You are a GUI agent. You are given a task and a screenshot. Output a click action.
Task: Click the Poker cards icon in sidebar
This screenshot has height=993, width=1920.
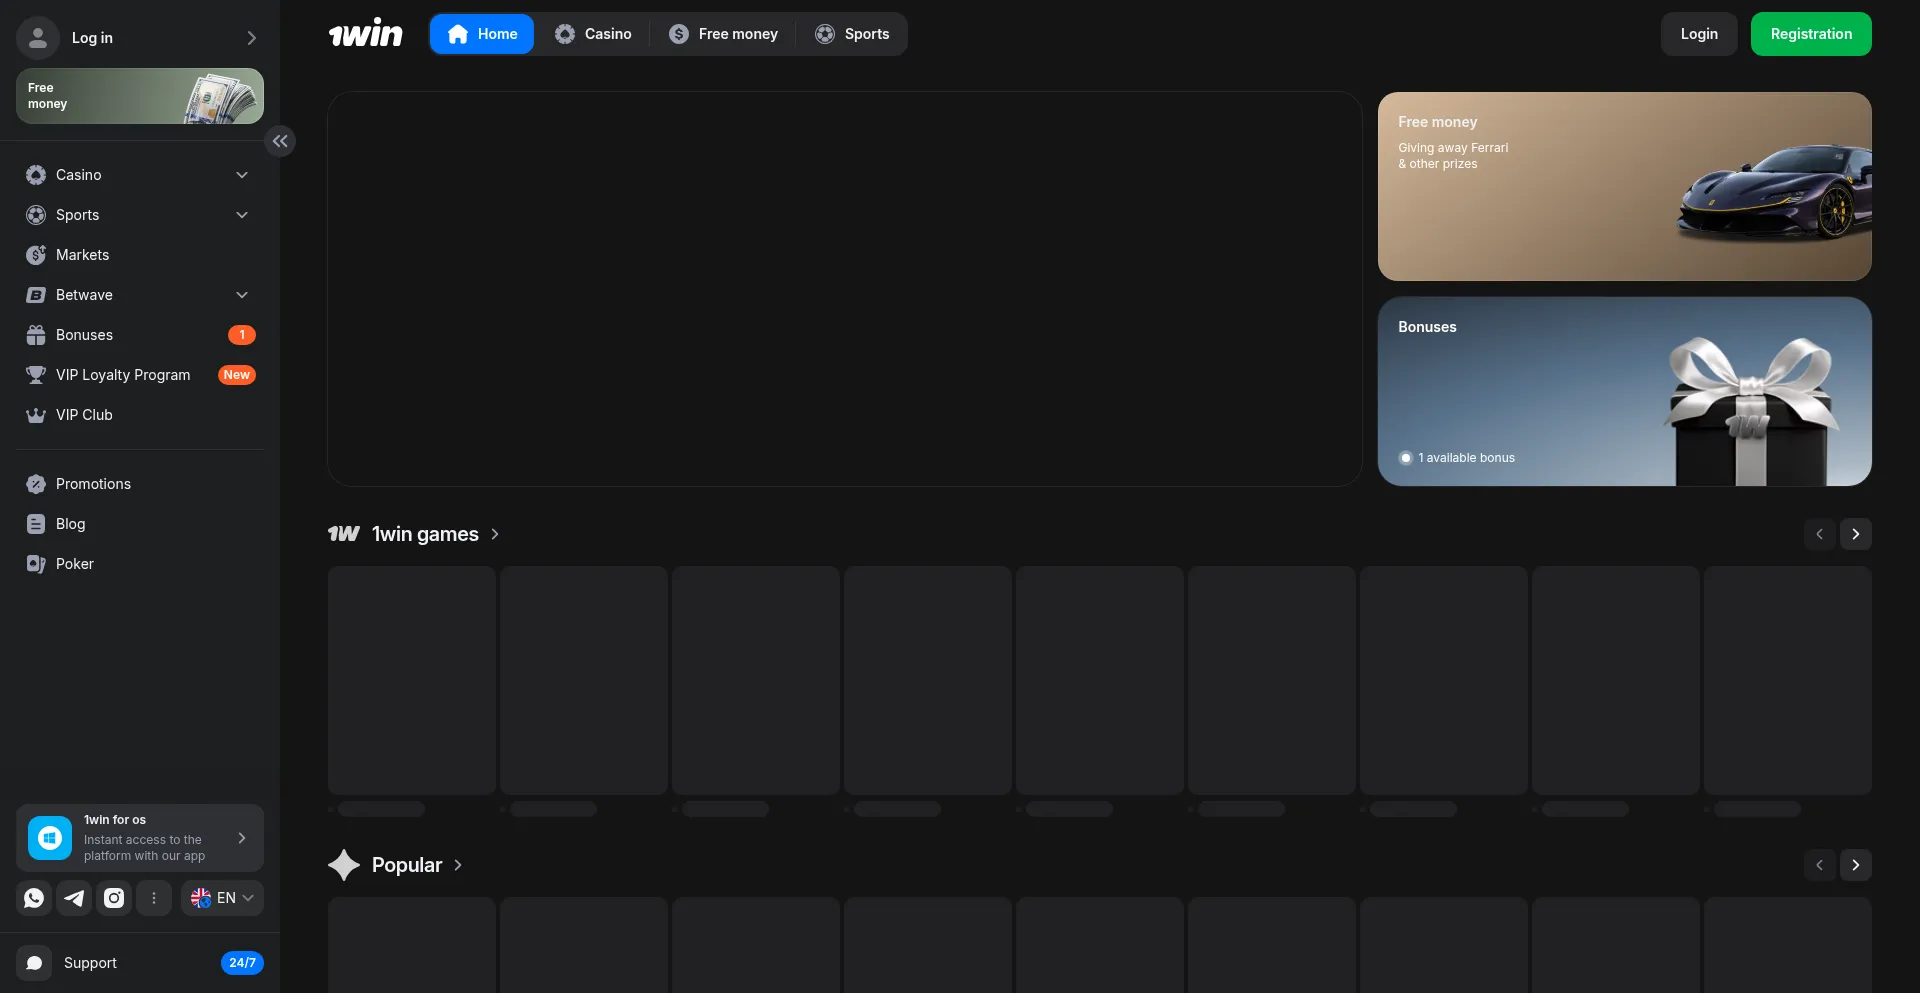[36, 564]
